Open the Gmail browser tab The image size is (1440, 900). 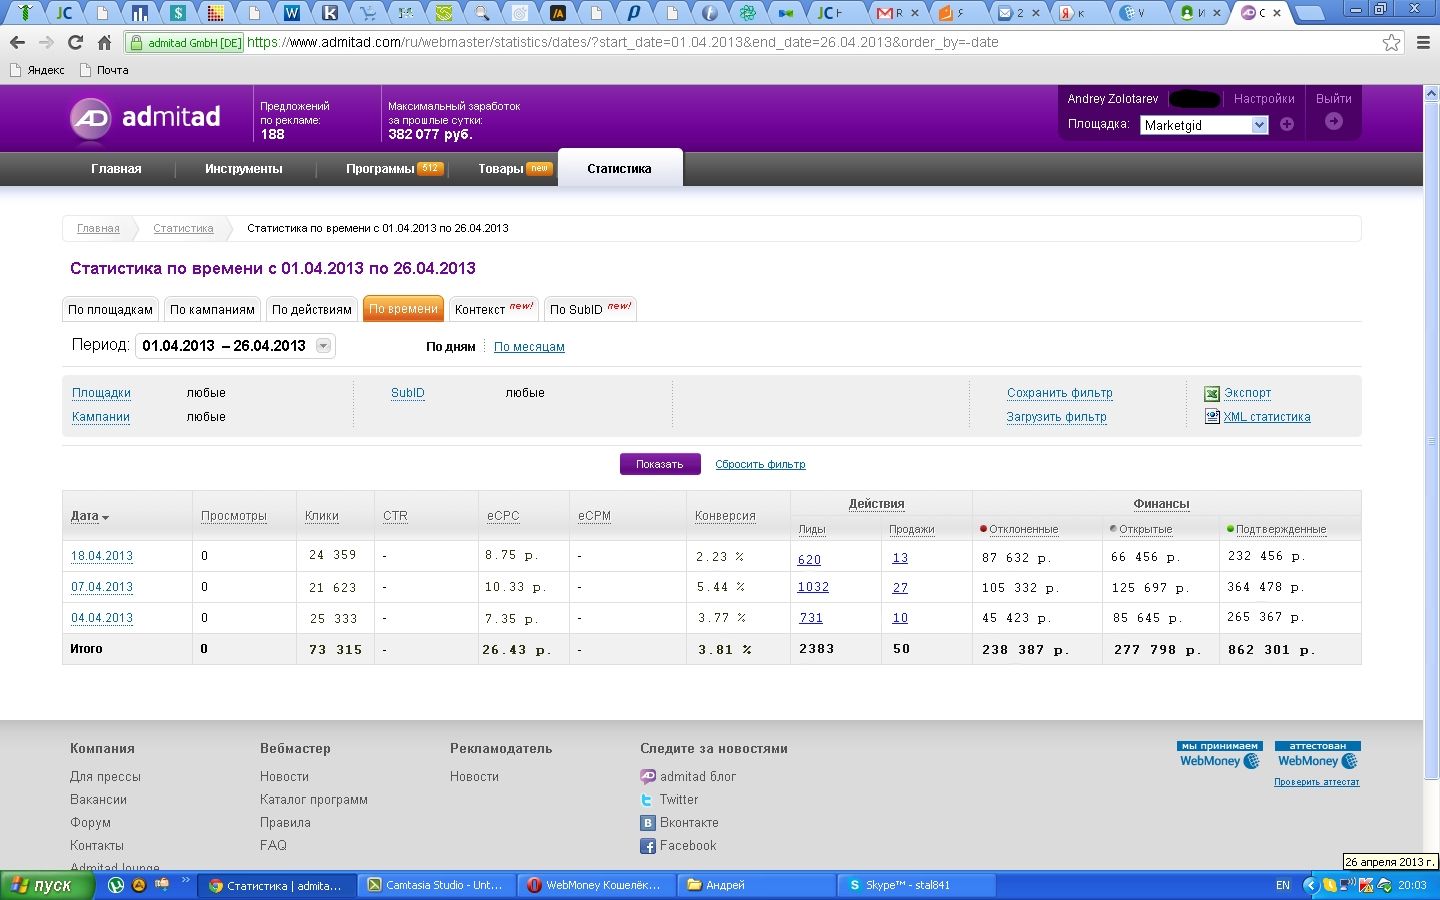pos(895,13)
